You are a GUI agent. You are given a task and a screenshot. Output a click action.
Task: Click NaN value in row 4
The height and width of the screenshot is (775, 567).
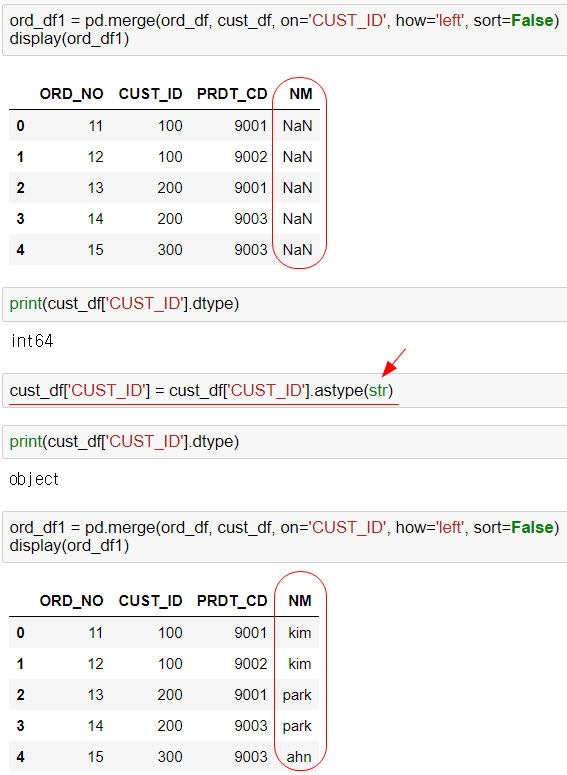tap(298, 250)
